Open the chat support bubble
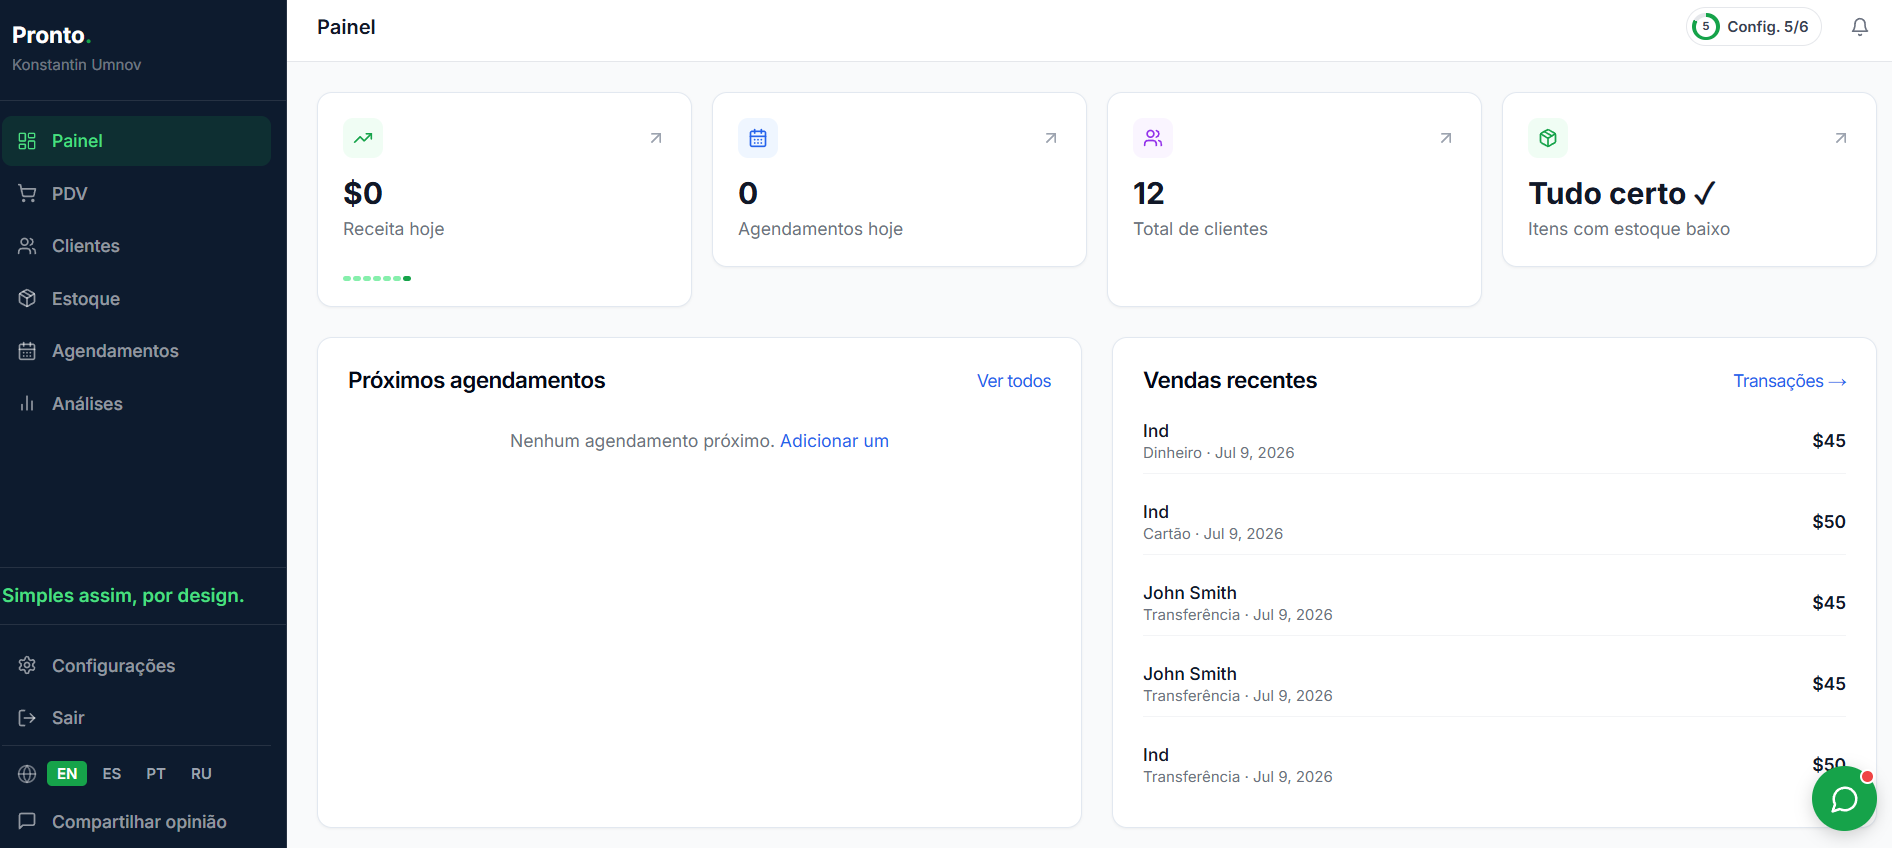1892x848 pixels. click(1844, 798)
